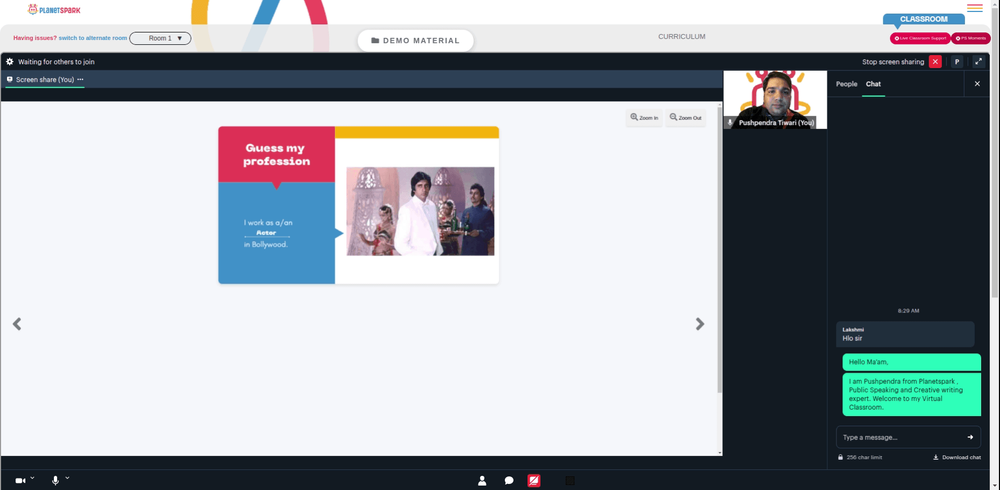1000x490 pixels.
Task: Zoom out of the slide
Action: coord(686,118)
